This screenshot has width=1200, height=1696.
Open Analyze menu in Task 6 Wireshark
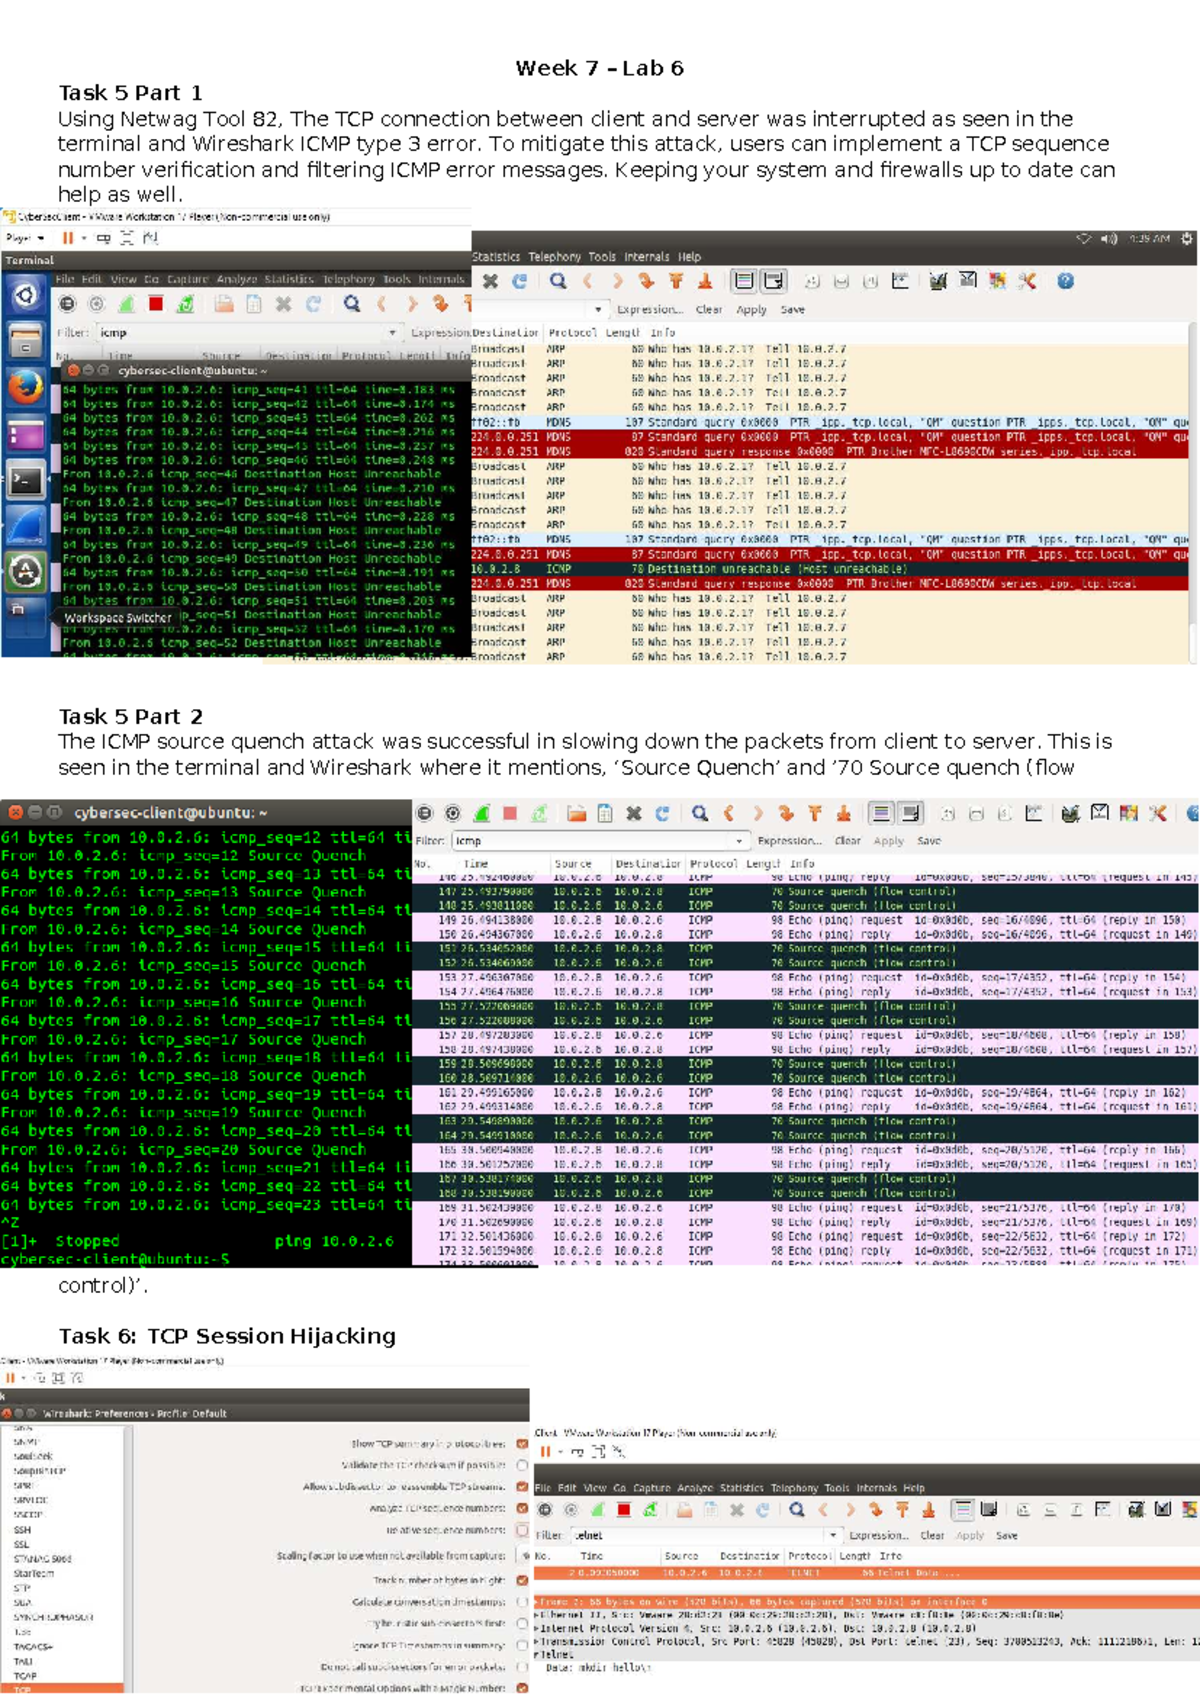[696, 1488]
